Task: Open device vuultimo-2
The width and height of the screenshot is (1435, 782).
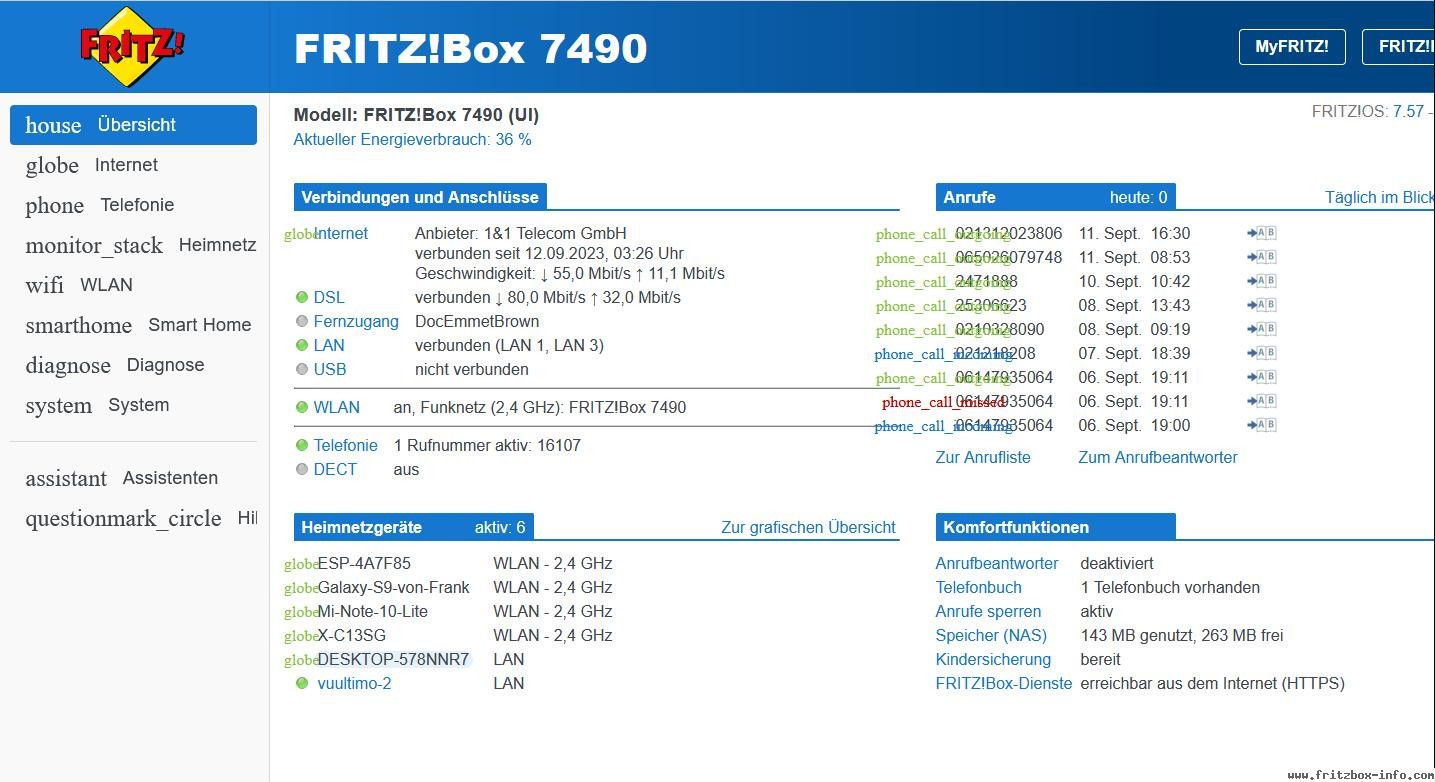Action: [354, 683]
